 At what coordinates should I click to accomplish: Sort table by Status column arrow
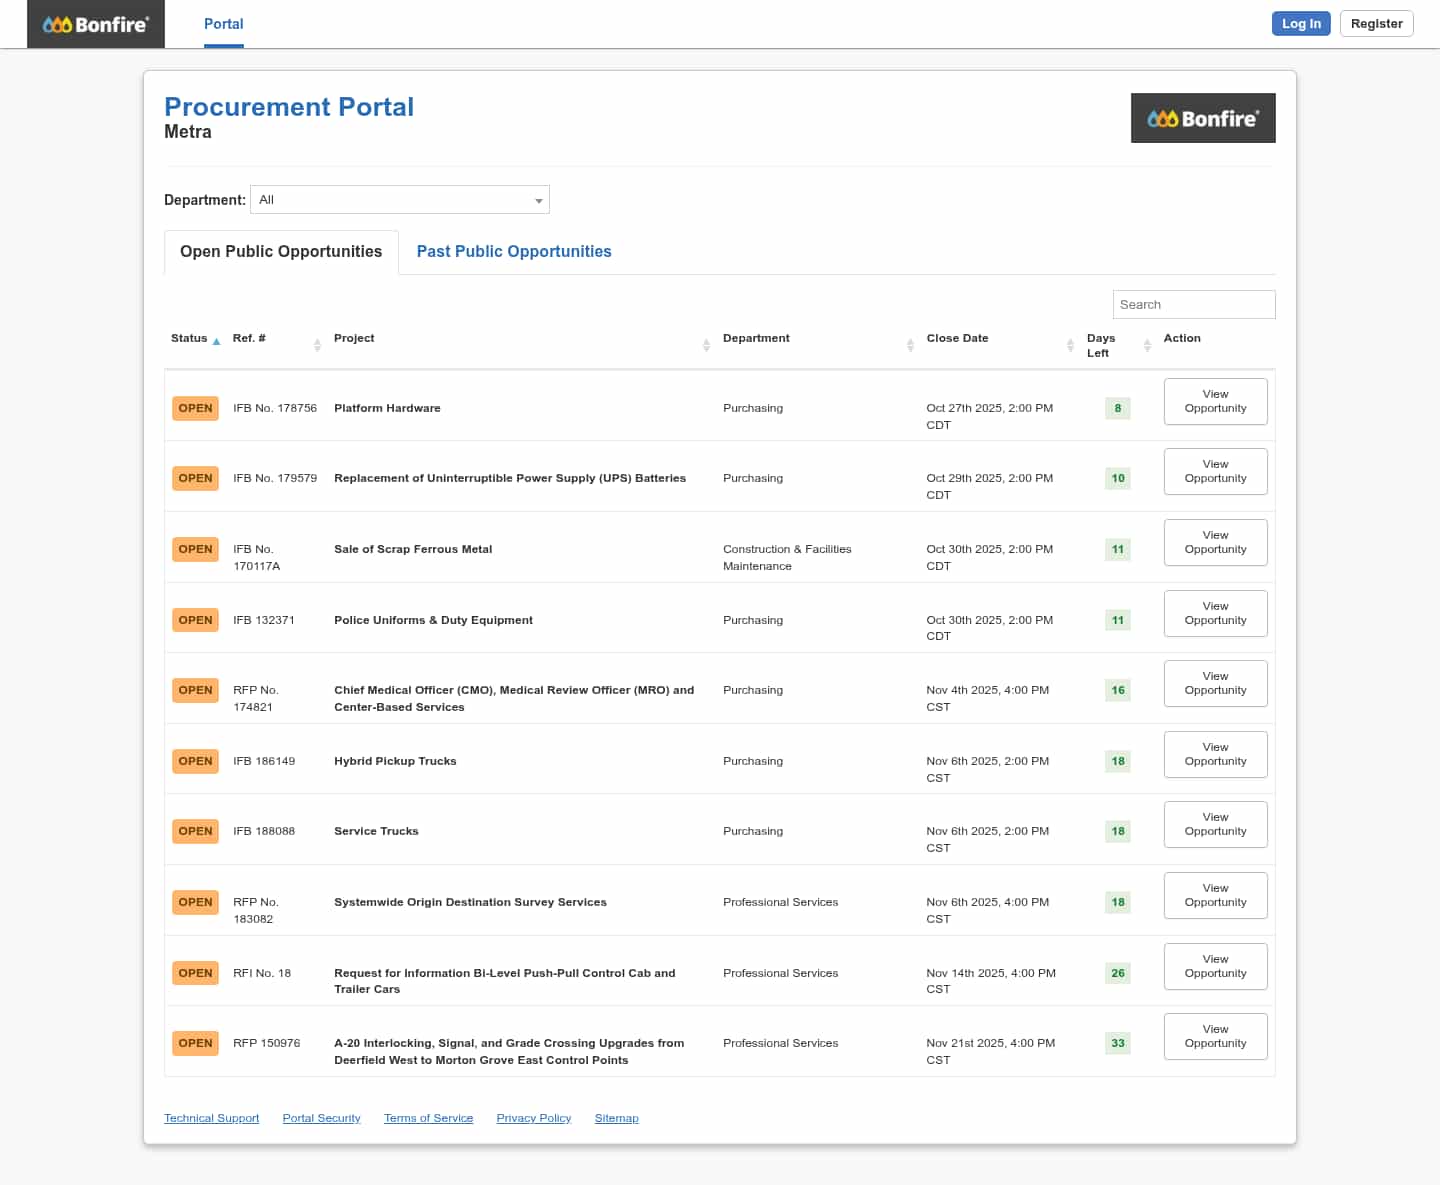pyautogui.click(x=216, y=341)
